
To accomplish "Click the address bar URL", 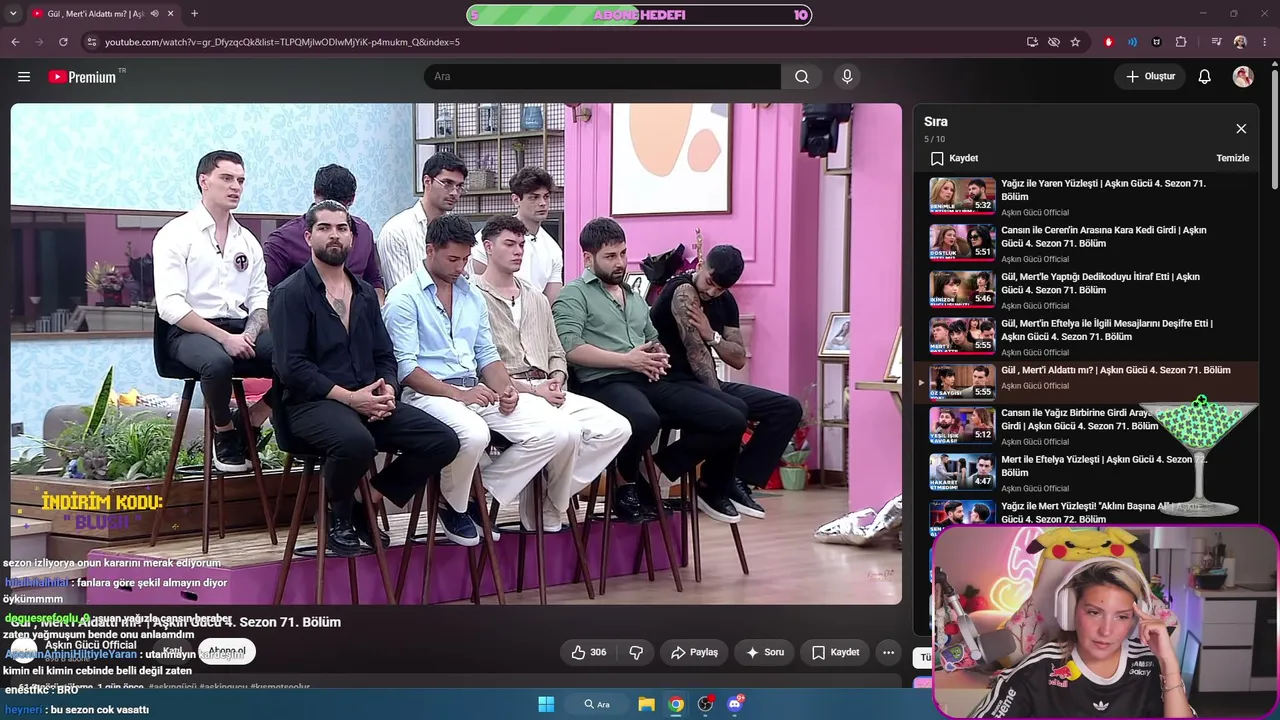I will (282, 42).
